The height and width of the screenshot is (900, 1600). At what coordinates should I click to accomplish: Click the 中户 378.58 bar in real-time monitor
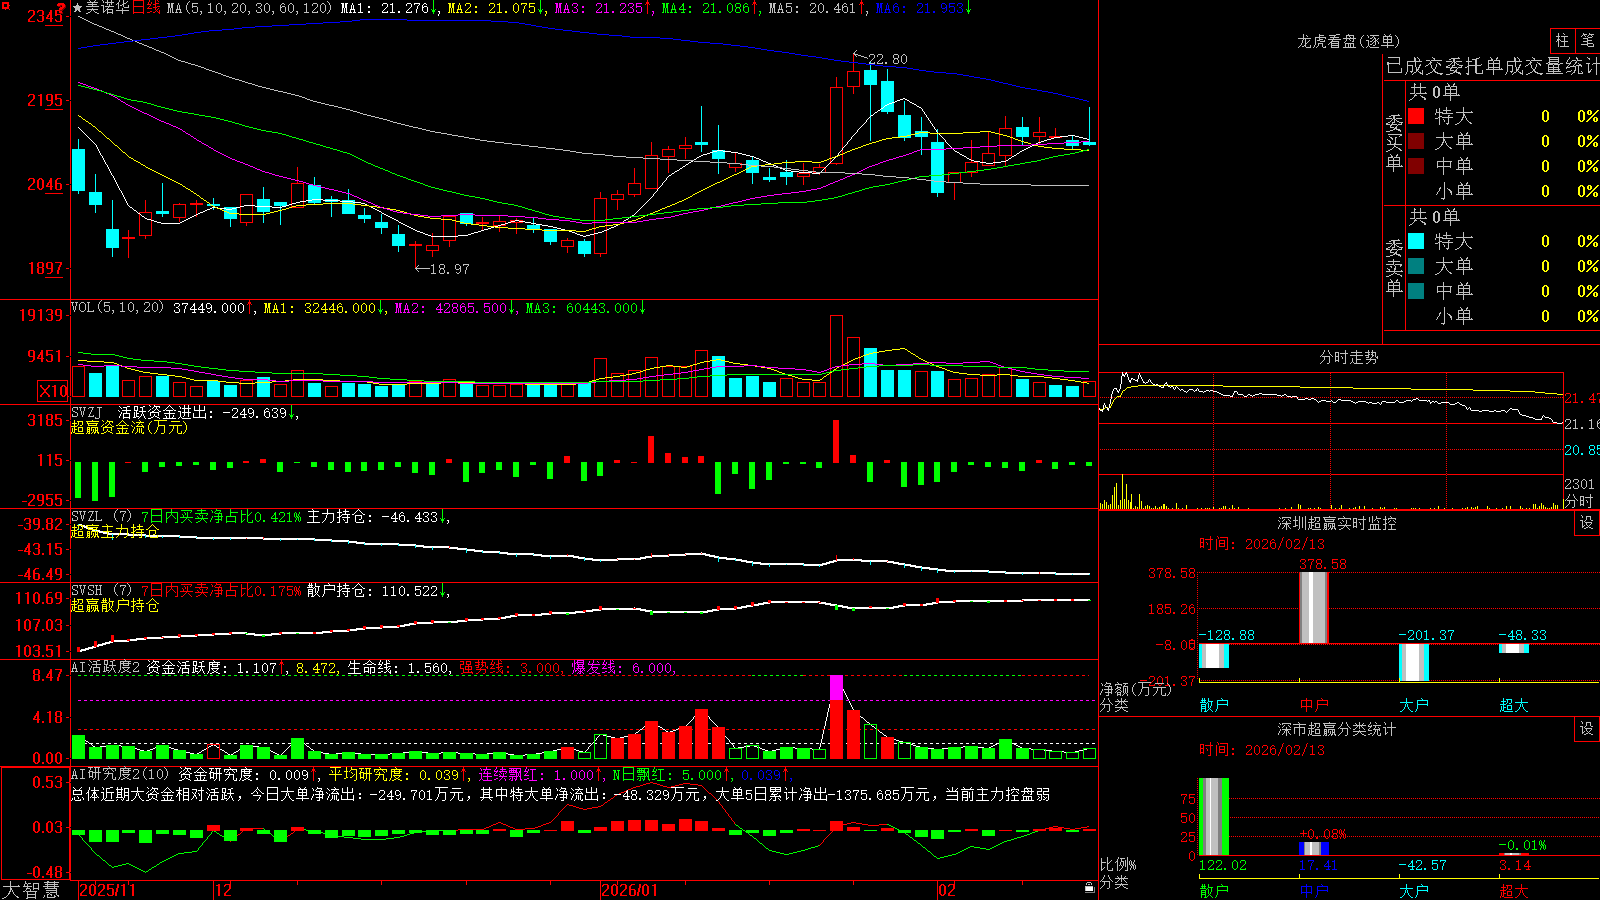tap(1313, 607)
